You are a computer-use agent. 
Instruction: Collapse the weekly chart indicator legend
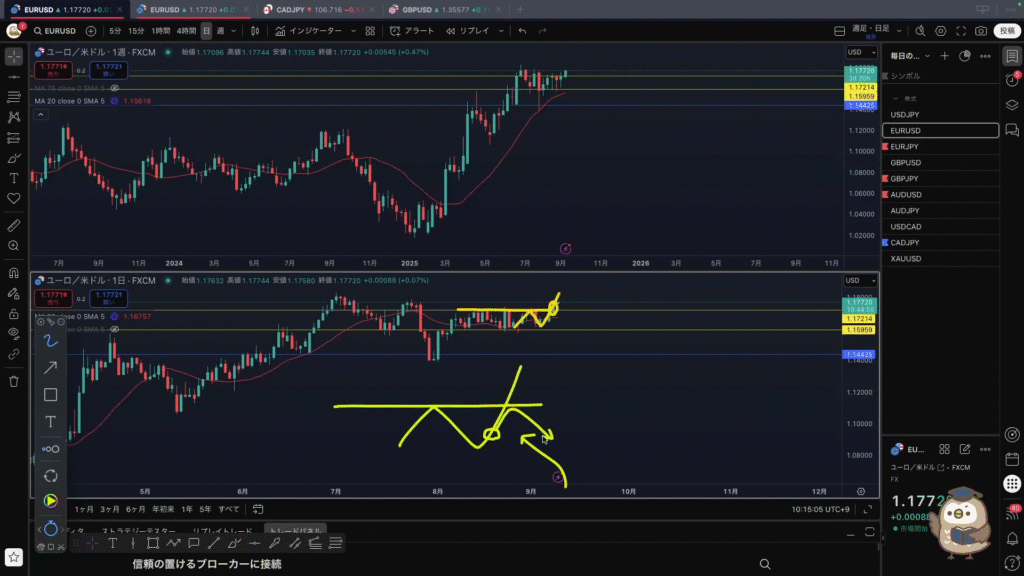click(x=40, y=115)
